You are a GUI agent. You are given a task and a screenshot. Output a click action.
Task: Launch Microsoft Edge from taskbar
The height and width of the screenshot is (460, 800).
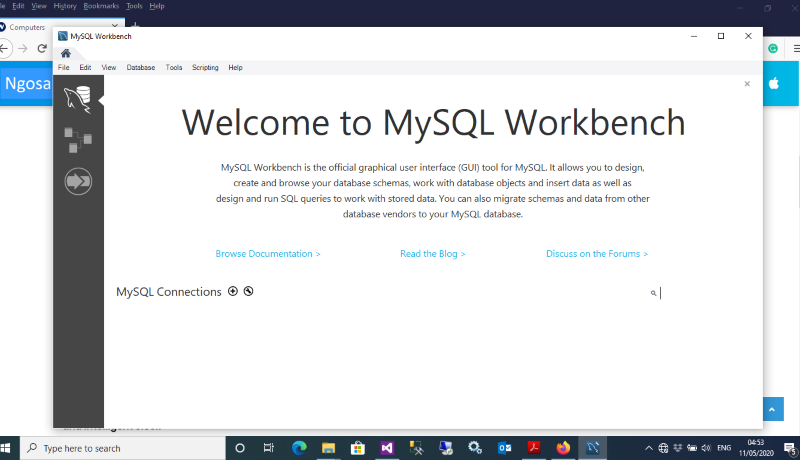pyautogui.click(x=299, y=448)
